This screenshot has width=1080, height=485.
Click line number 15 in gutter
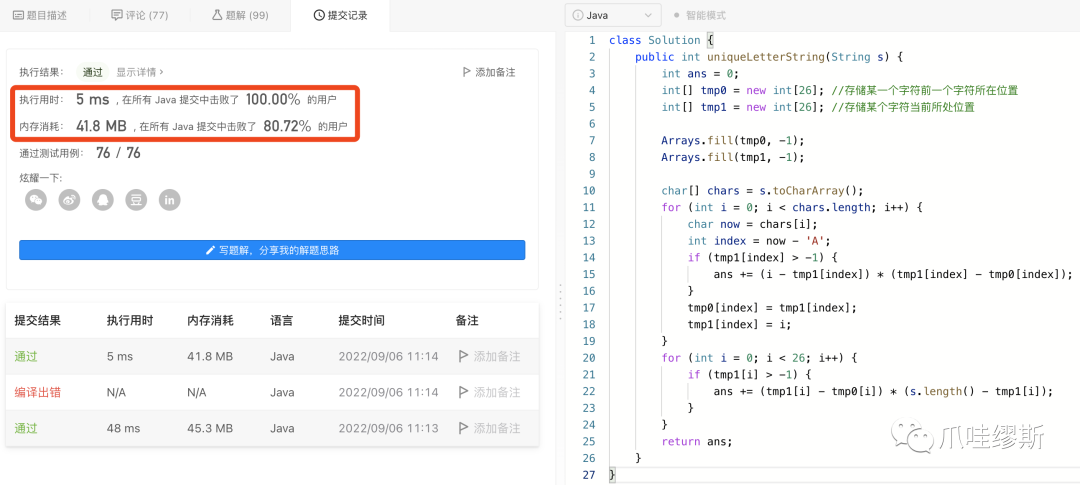(x=588, y=274)
